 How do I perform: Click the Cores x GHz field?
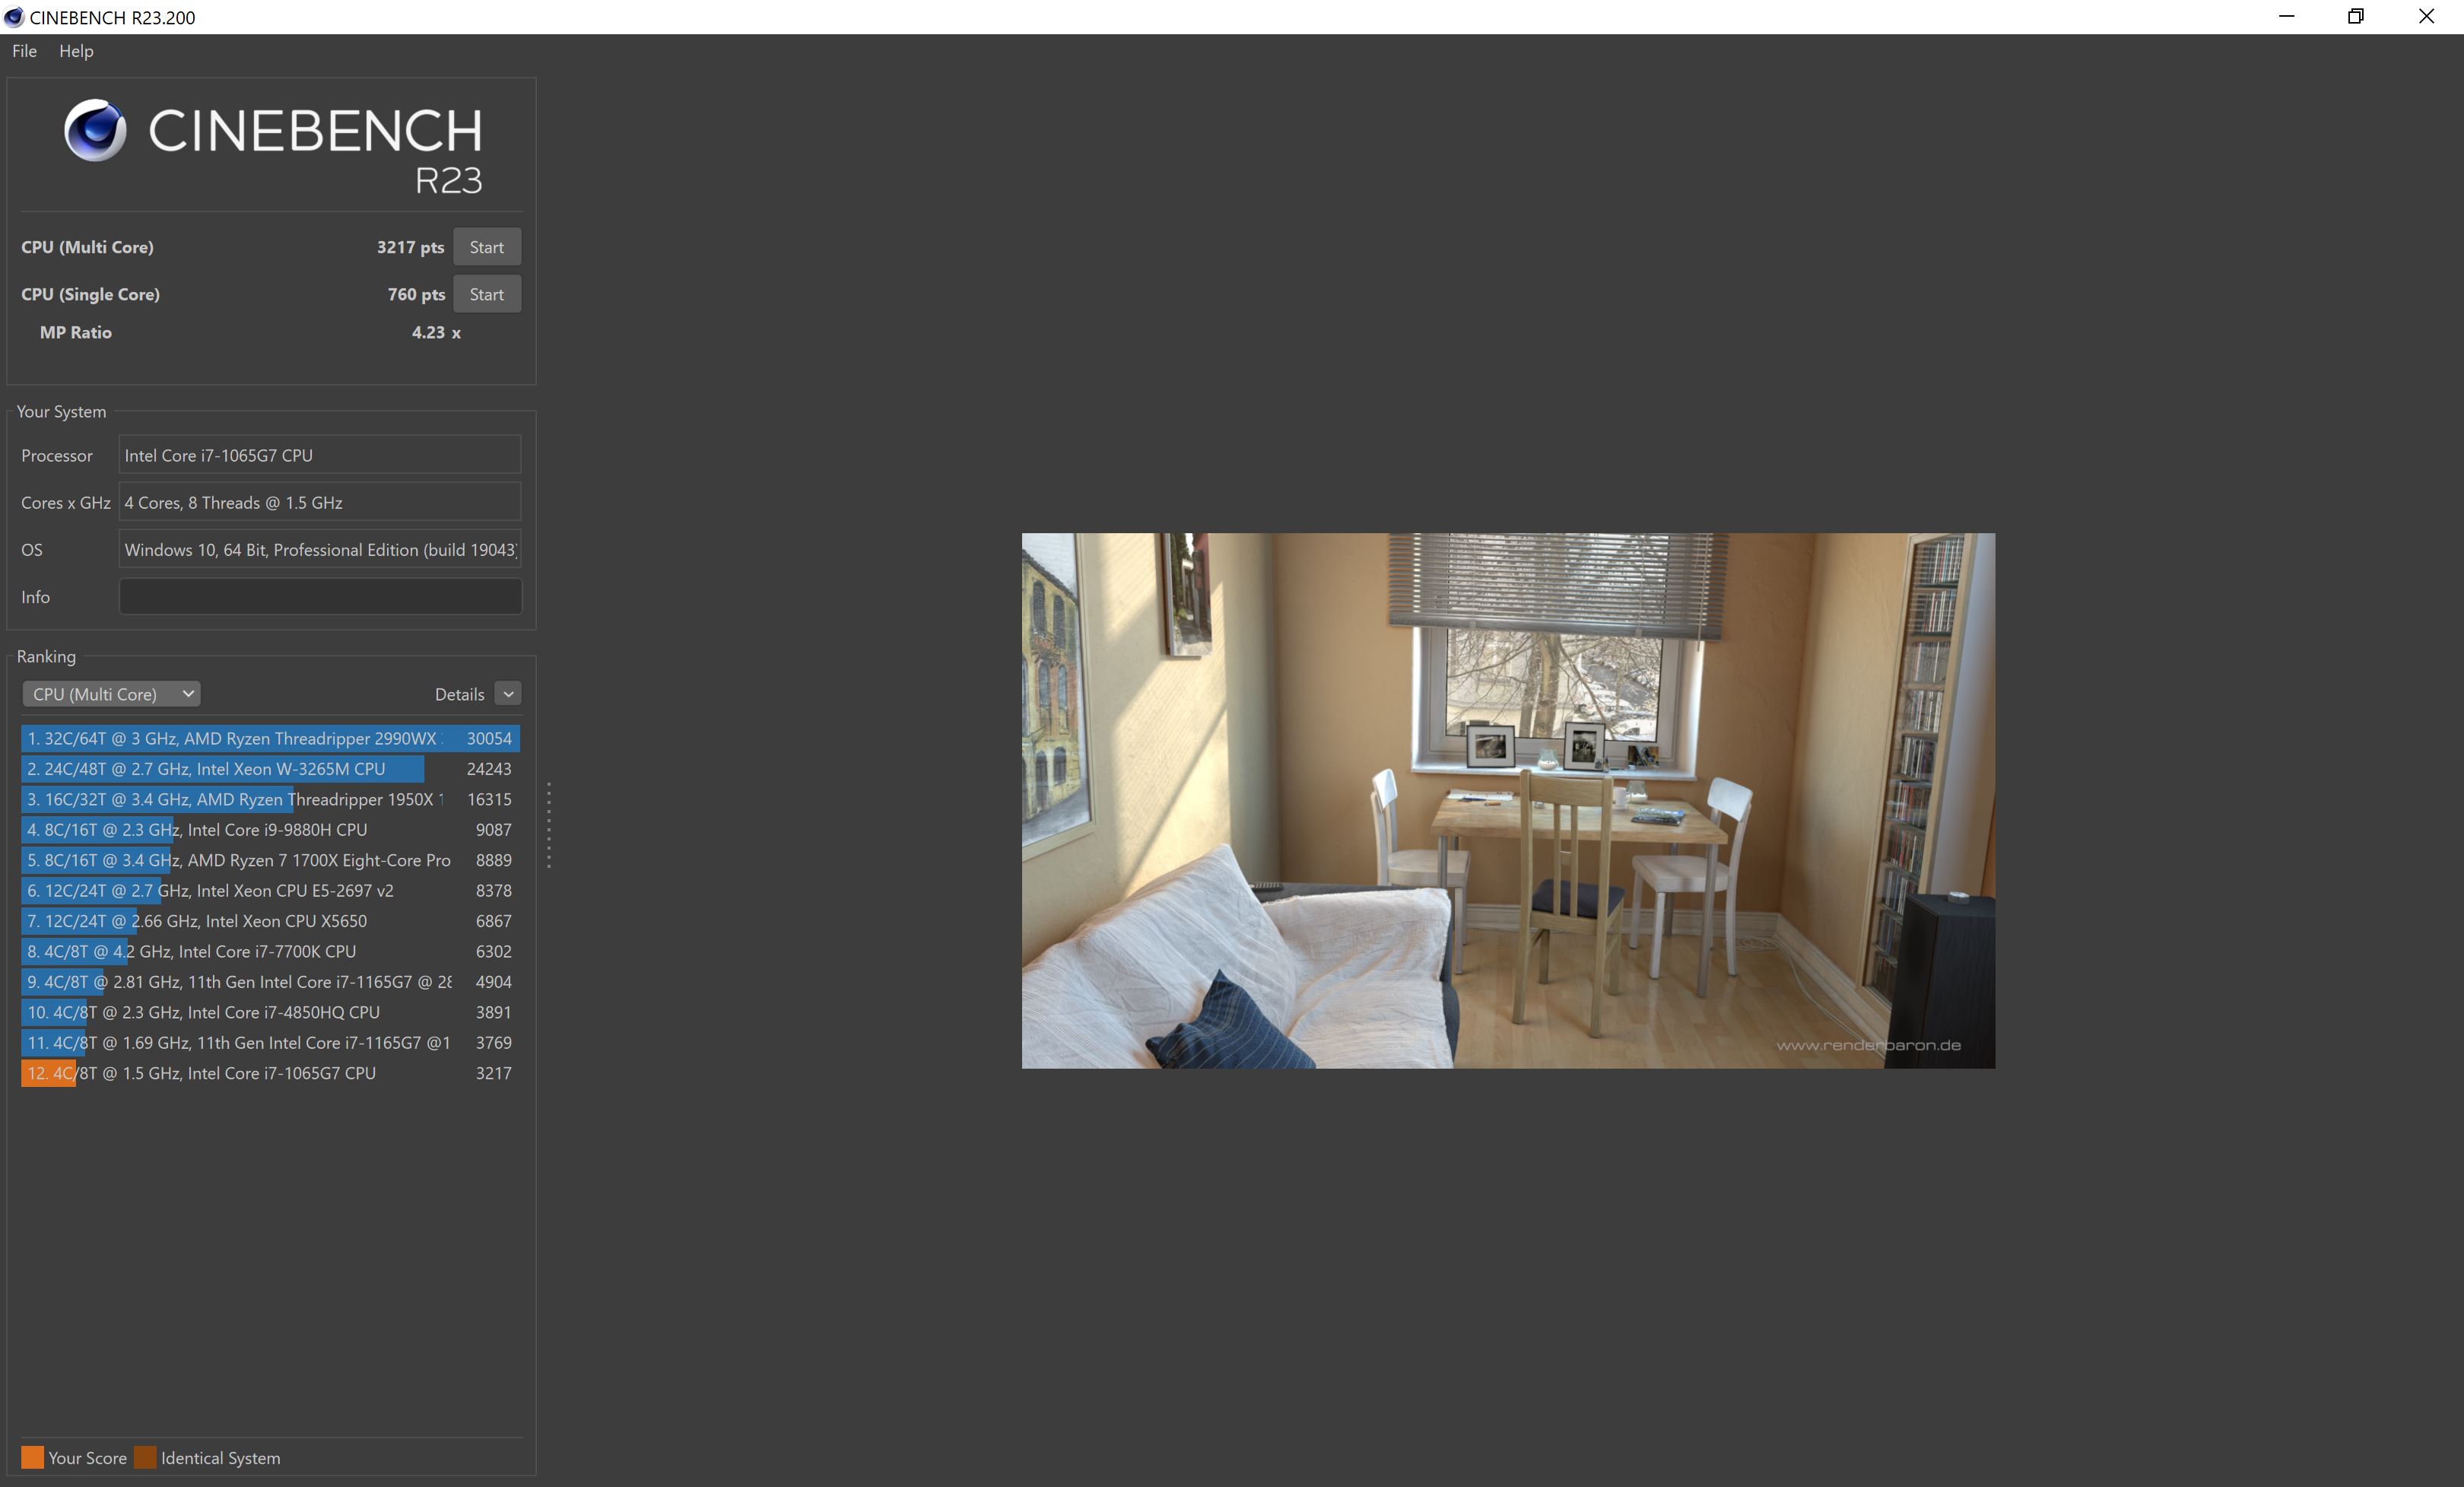(320, 502)
